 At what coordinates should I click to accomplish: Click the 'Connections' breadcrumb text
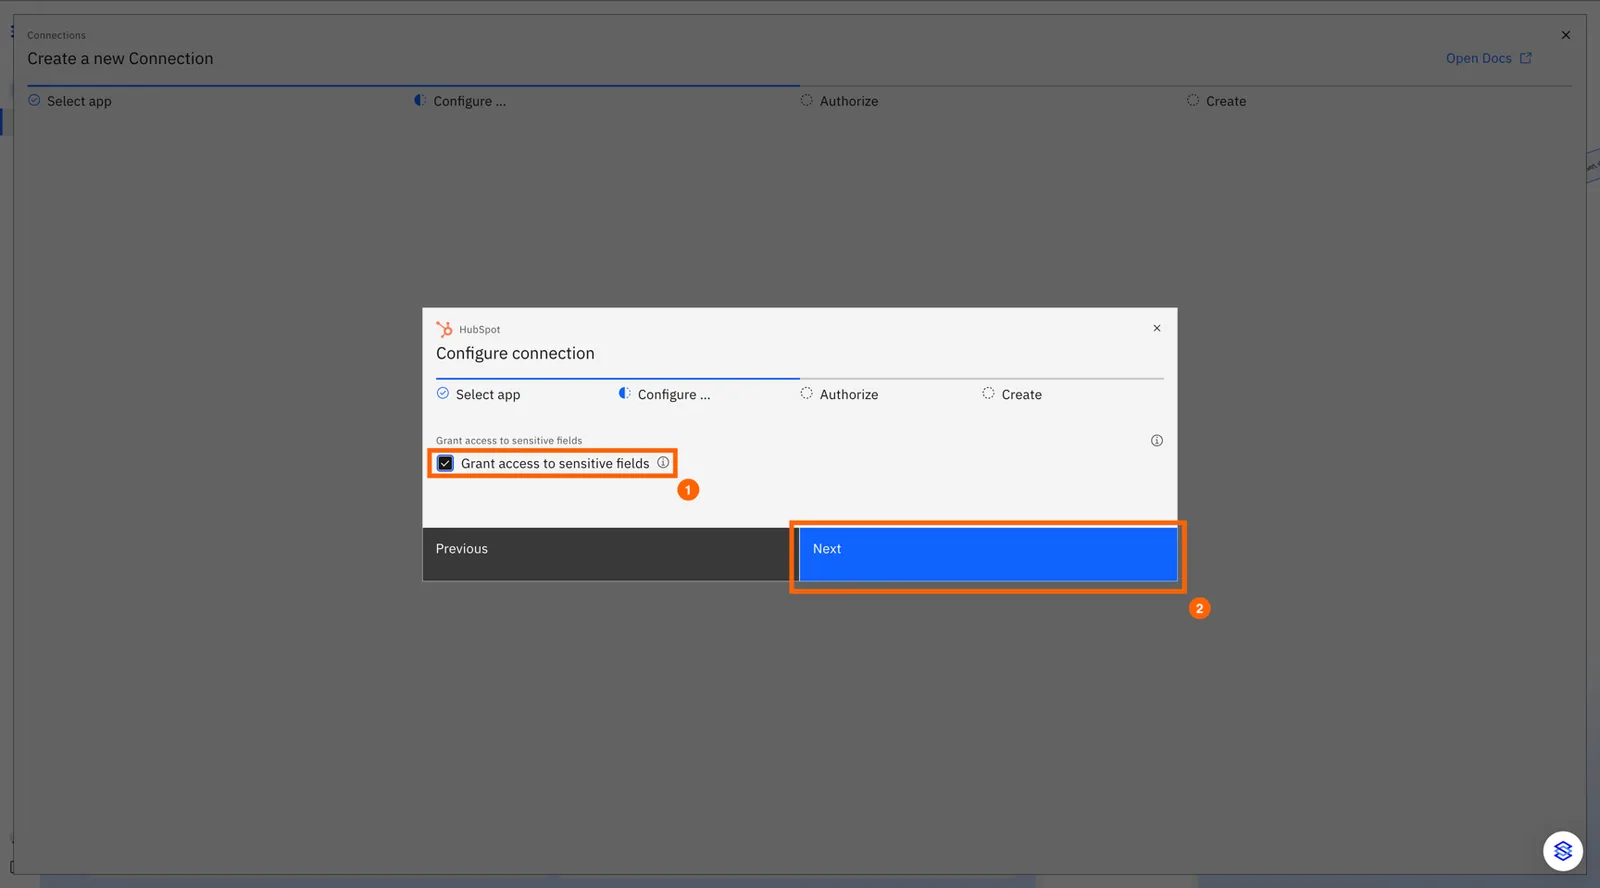point(56,35)
